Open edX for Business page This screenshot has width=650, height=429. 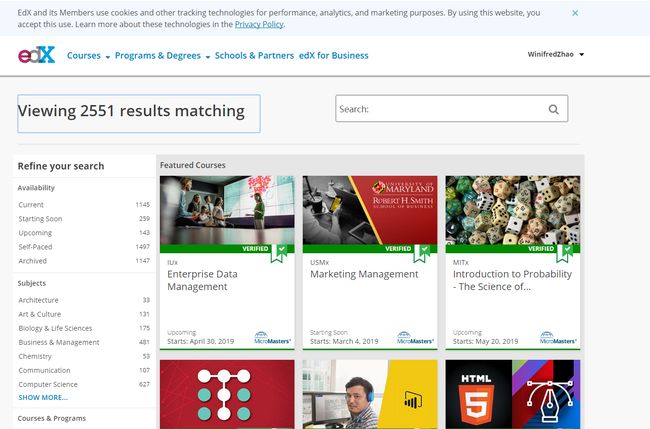pyautogui.click(x=333, y=56)
